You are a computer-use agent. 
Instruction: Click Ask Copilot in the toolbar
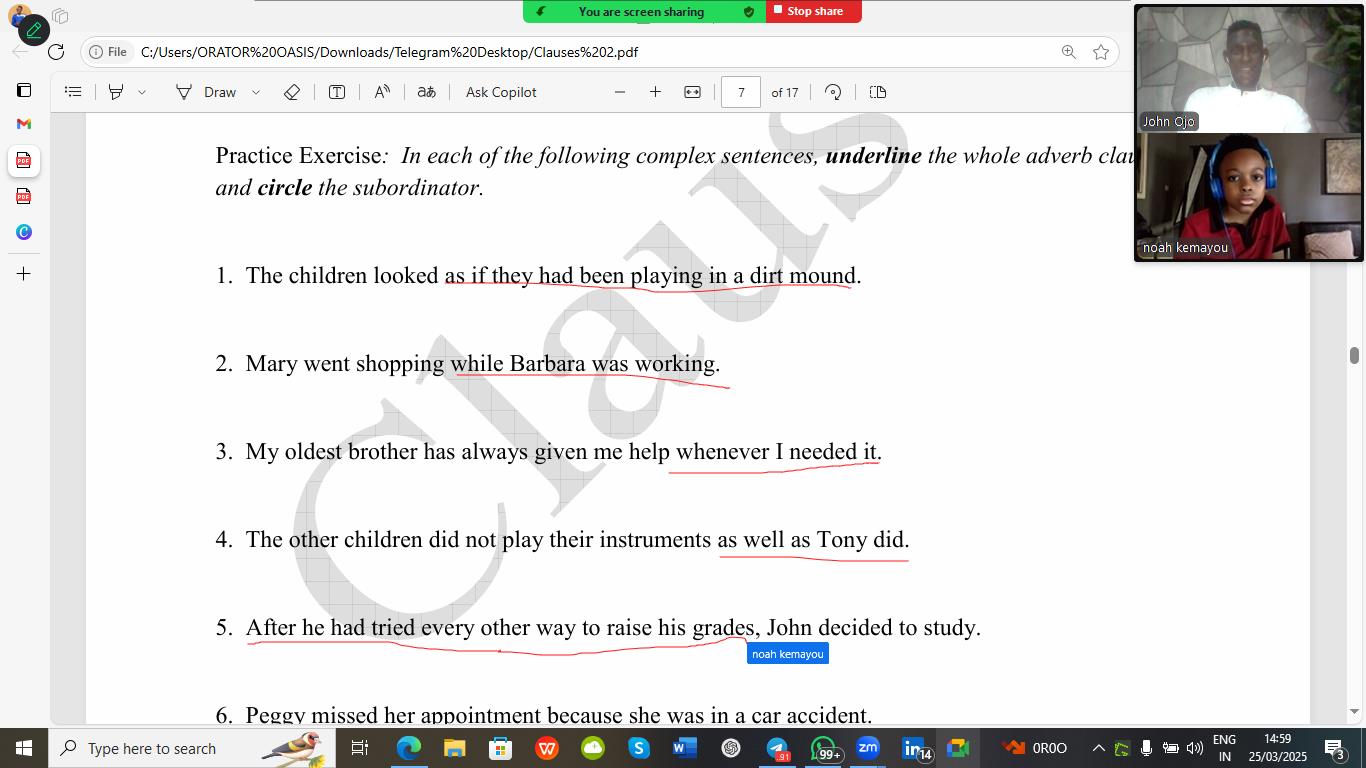pyautogui.click(x=501, y=92)
